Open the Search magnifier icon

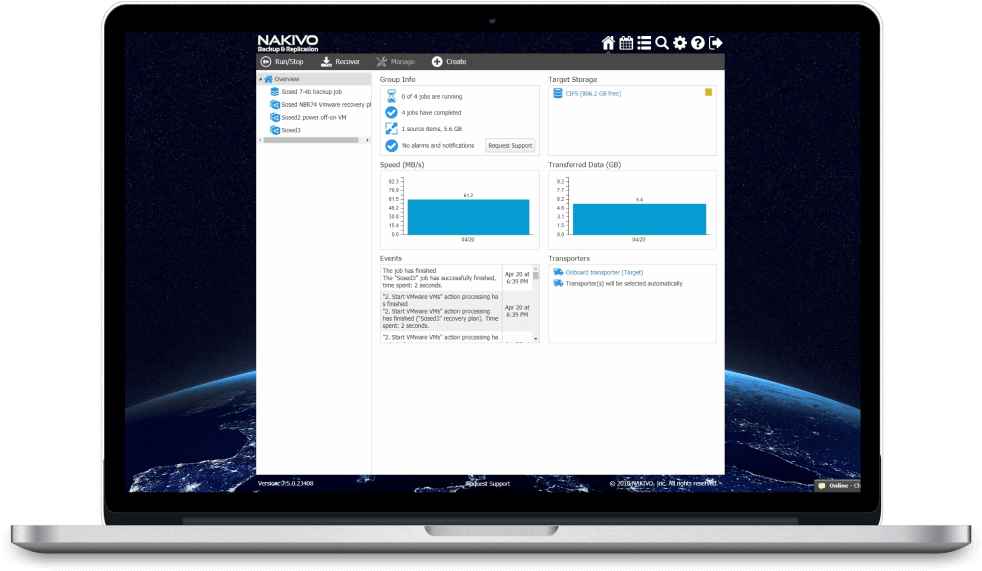(x=662, y=43)
